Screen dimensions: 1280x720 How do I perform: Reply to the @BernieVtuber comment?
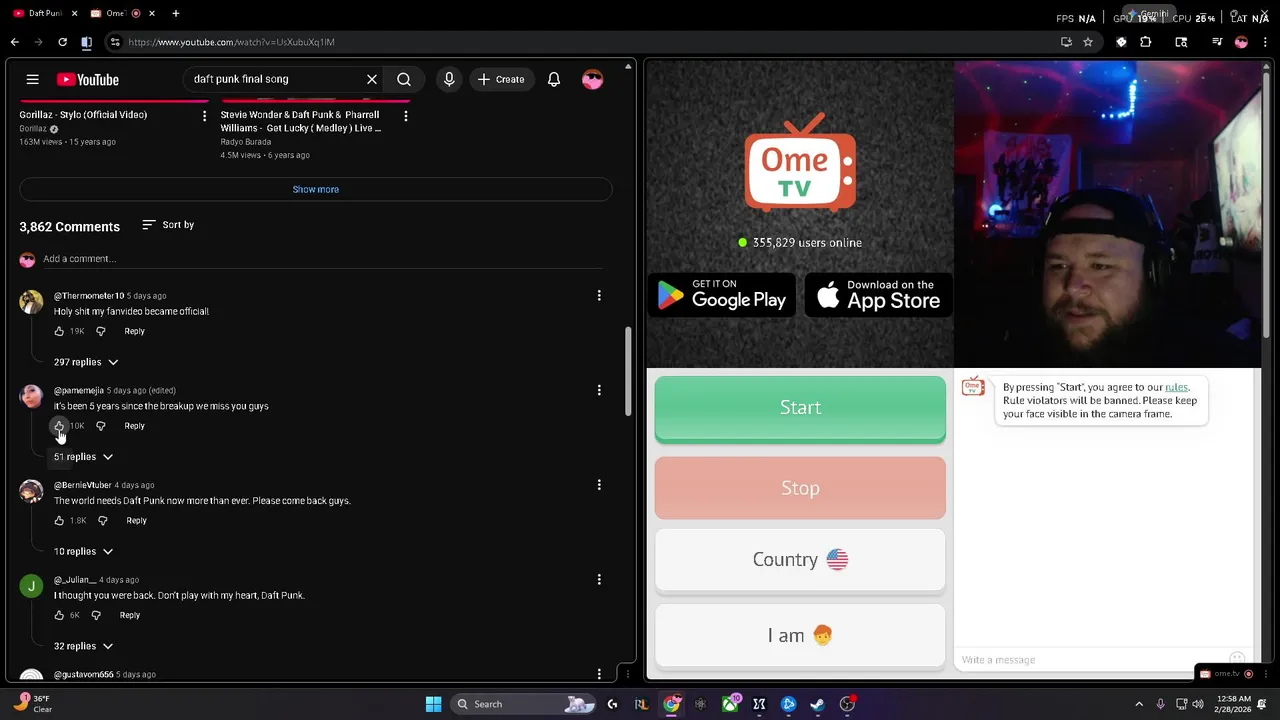click(x=136, y=521)
